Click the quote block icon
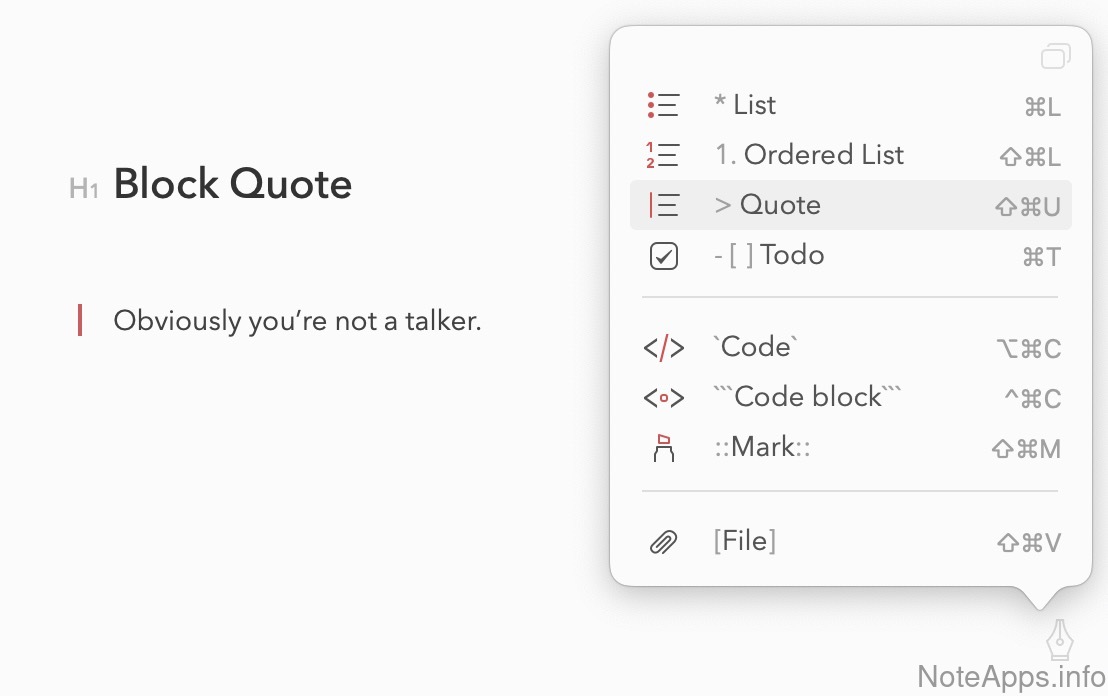 click(x=663, y=205)
